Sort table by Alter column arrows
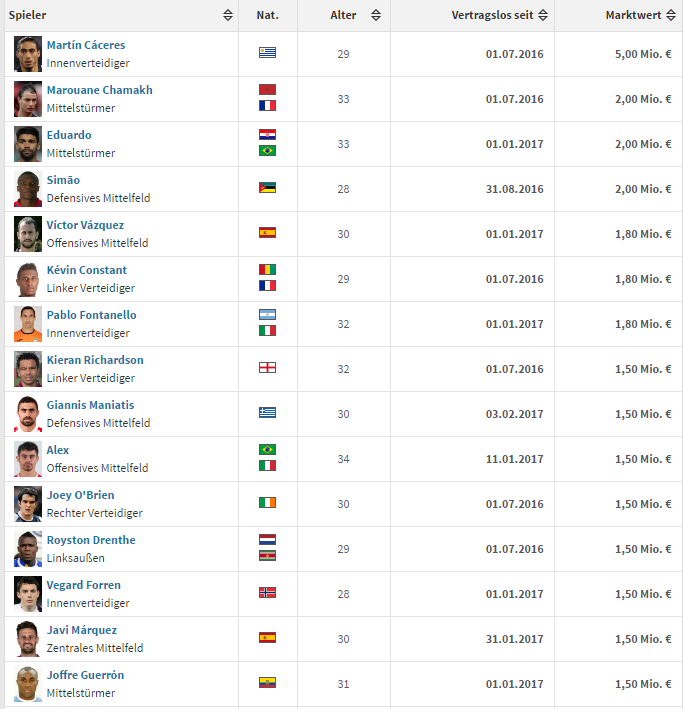 [375, 15]
